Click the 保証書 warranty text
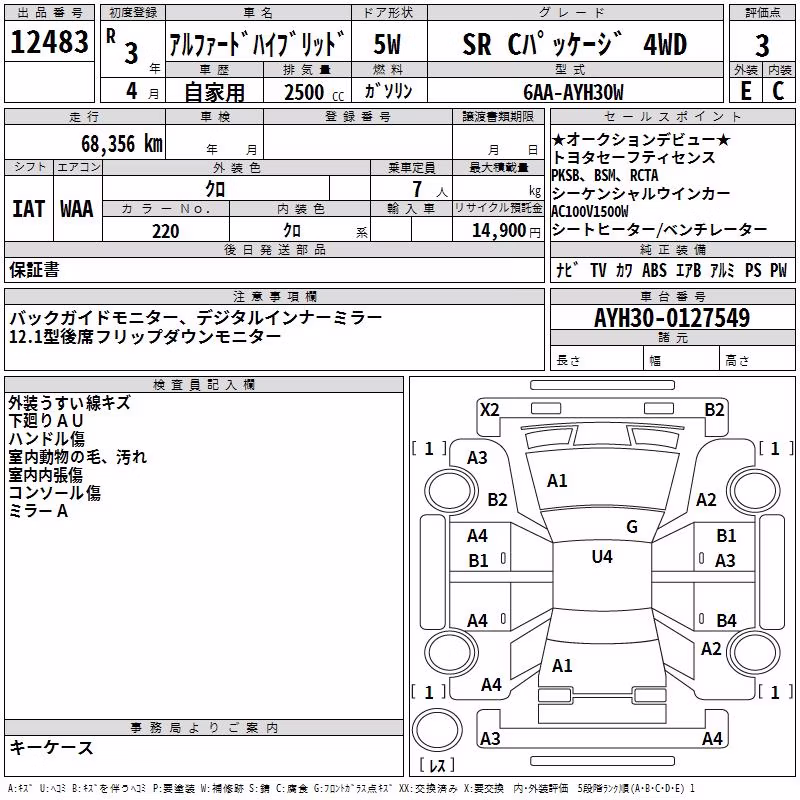 point(34,269)
